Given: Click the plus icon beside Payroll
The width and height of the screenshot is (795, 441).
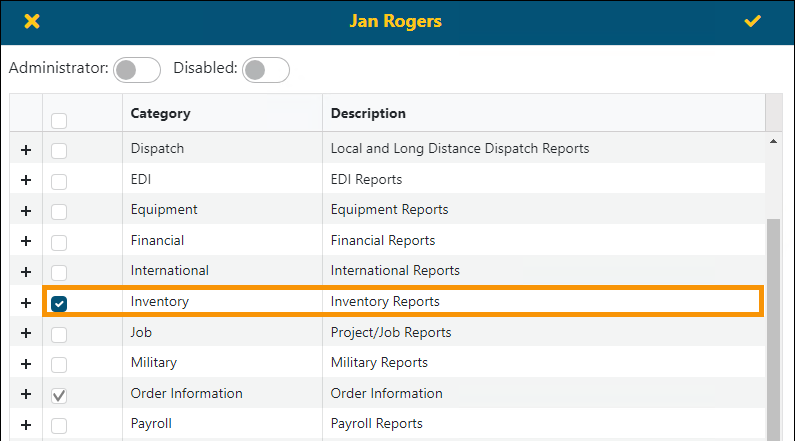Looking at the screenshot, I should tap(26, 424).
